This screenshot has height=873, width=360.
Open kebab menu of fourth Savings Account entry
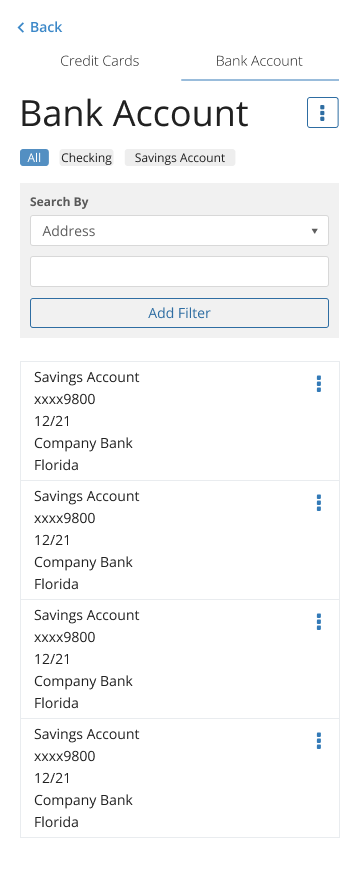[x=319, y=741]
